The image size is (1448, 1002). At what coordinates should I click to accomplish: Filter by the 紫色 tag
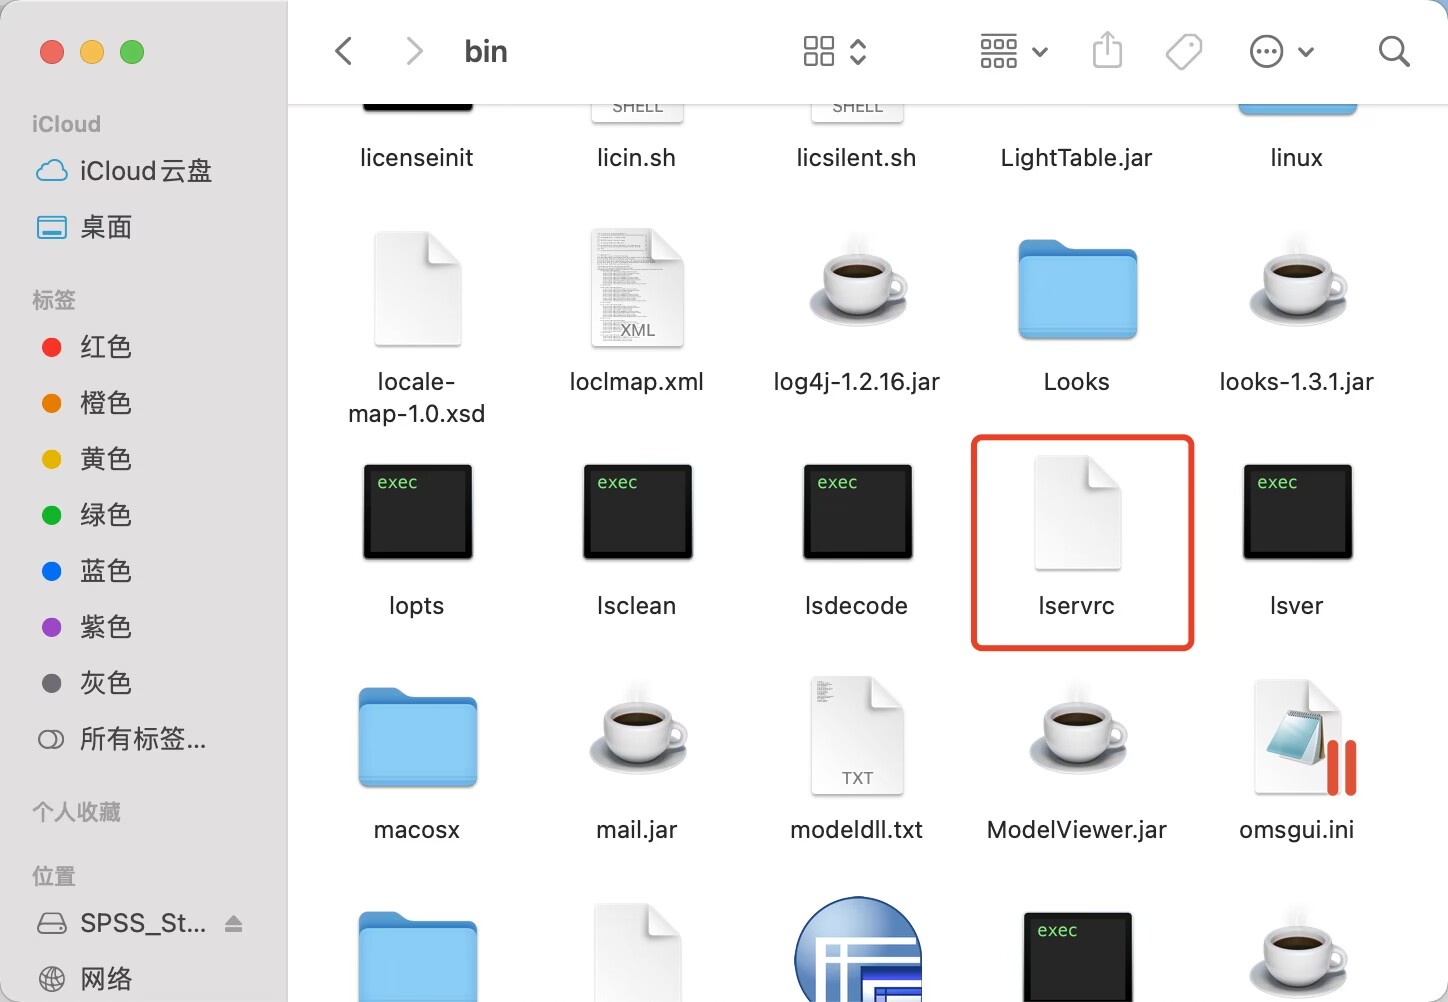tap(86, 627)
